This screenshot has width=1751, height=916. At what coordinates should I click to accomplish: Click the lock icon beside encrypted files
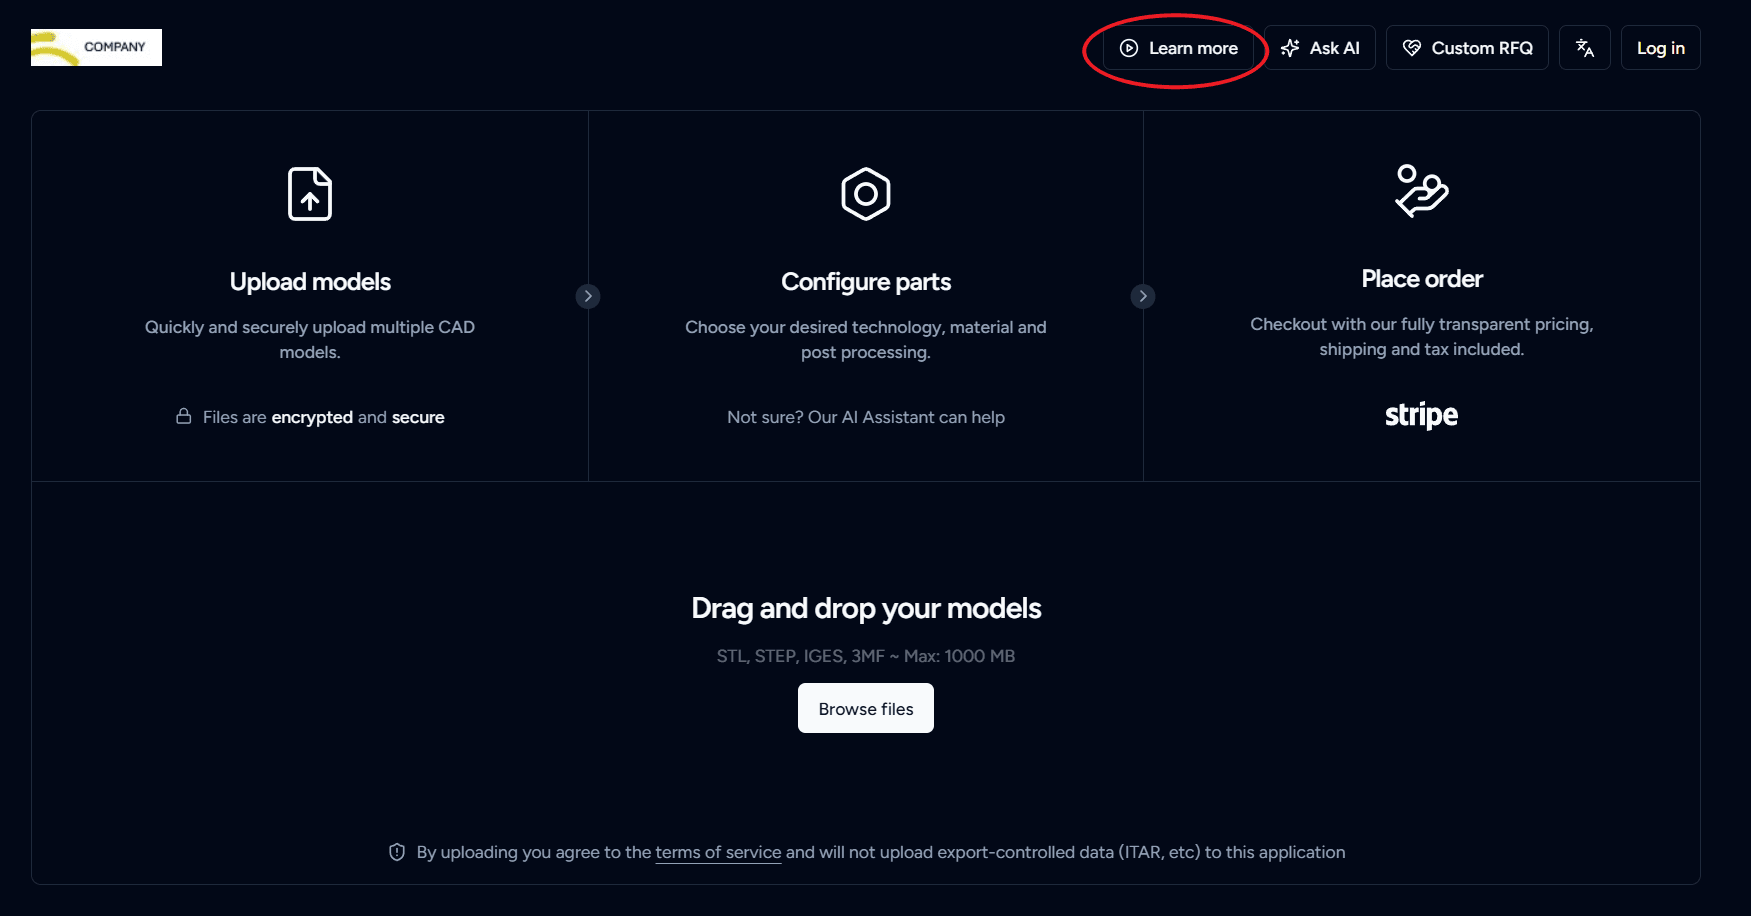click(x=184, y=416)
